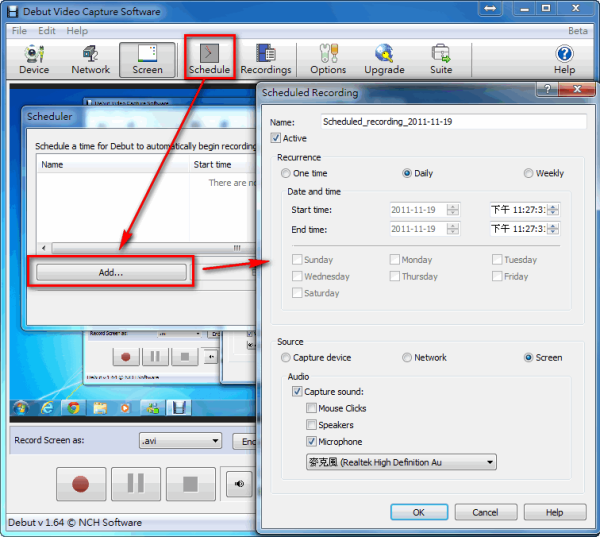The width and height of the screenshot is (600, 537).
Task: Check the Monday checkbox
Action: 395,260
